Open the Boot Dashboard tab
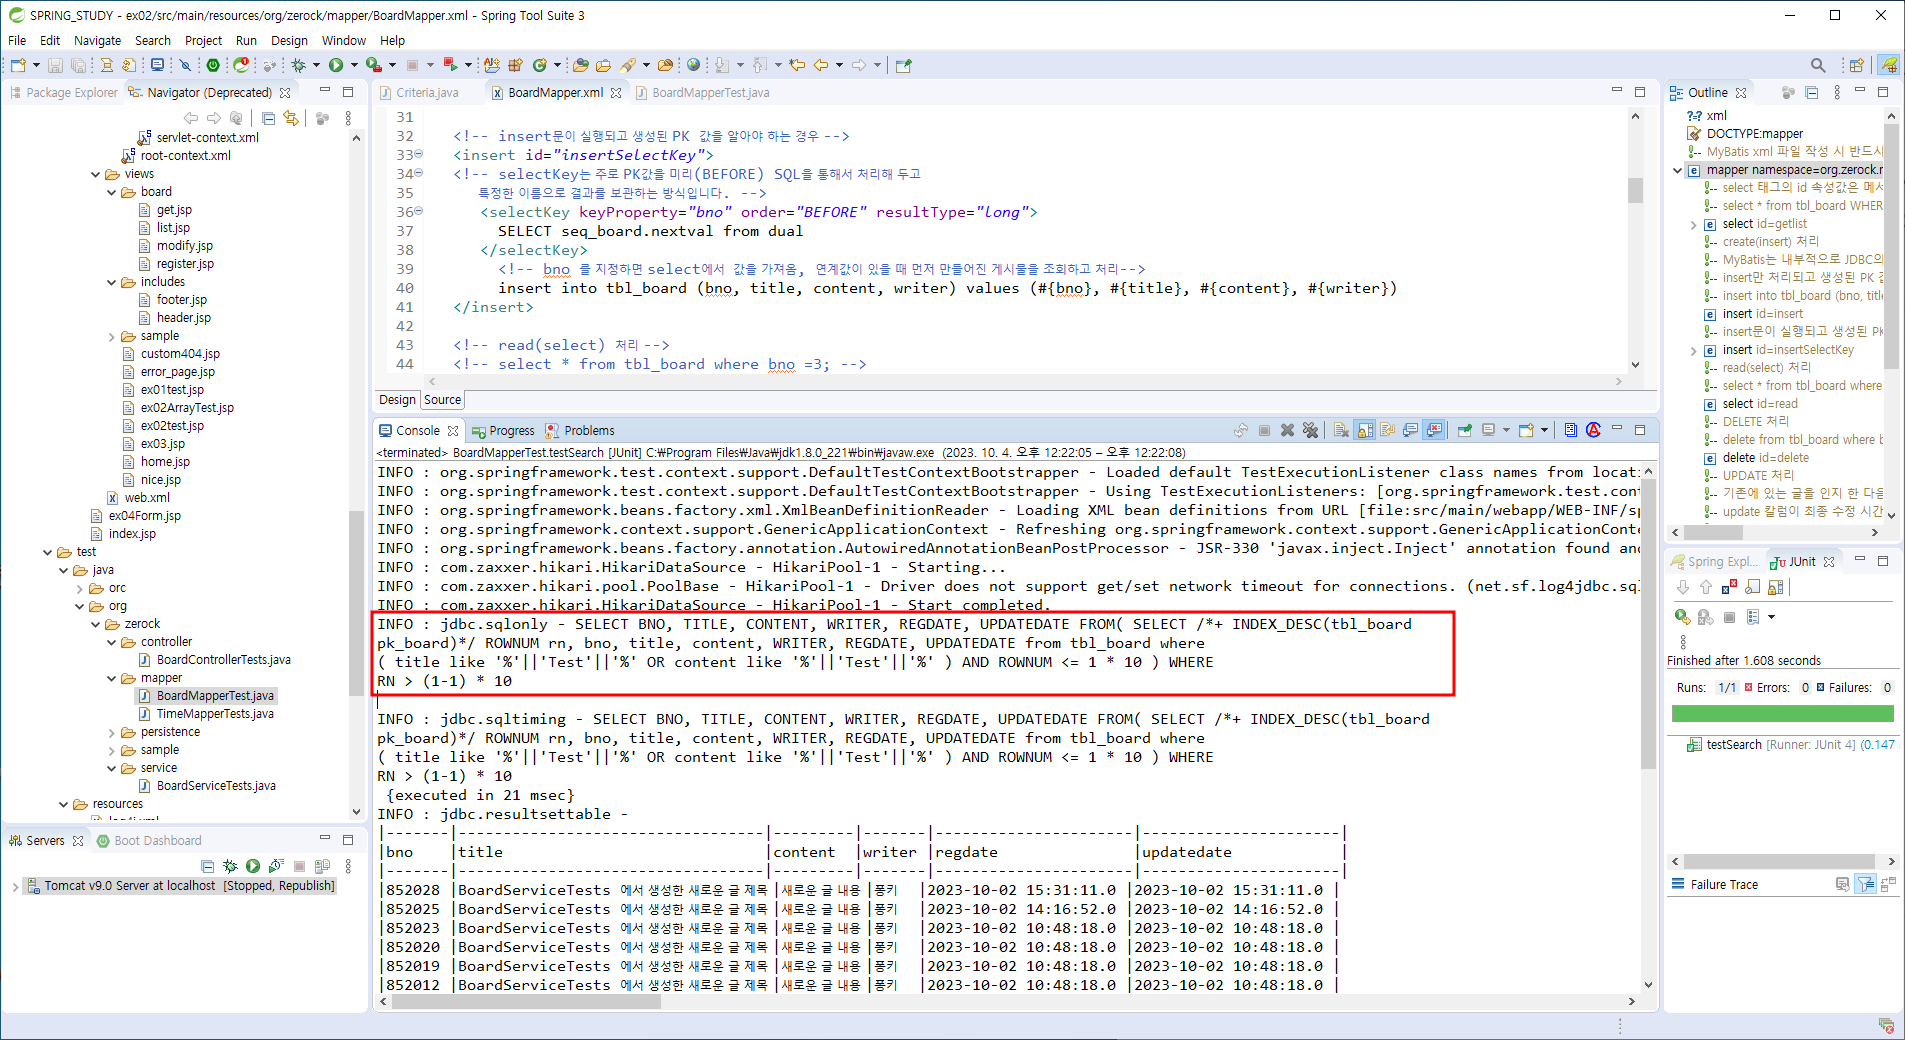The height and width of the screenshot is (1040, 1905). 150,840
